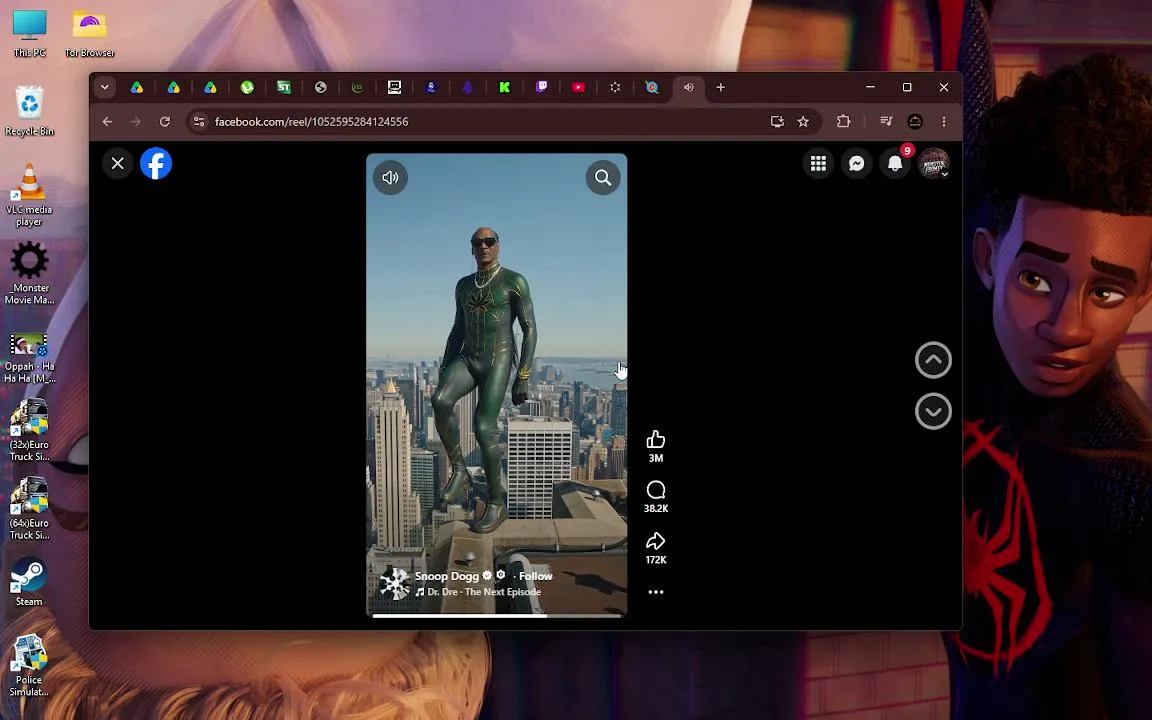
Task: Open a new tab with plus button
Action: 721,87
